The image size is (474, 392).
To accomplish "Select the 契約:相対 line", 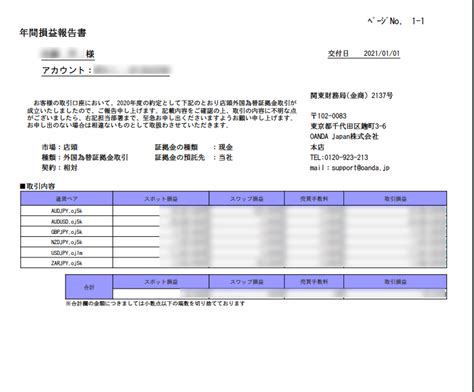I will pyautogui.click(x=59, y=168).
